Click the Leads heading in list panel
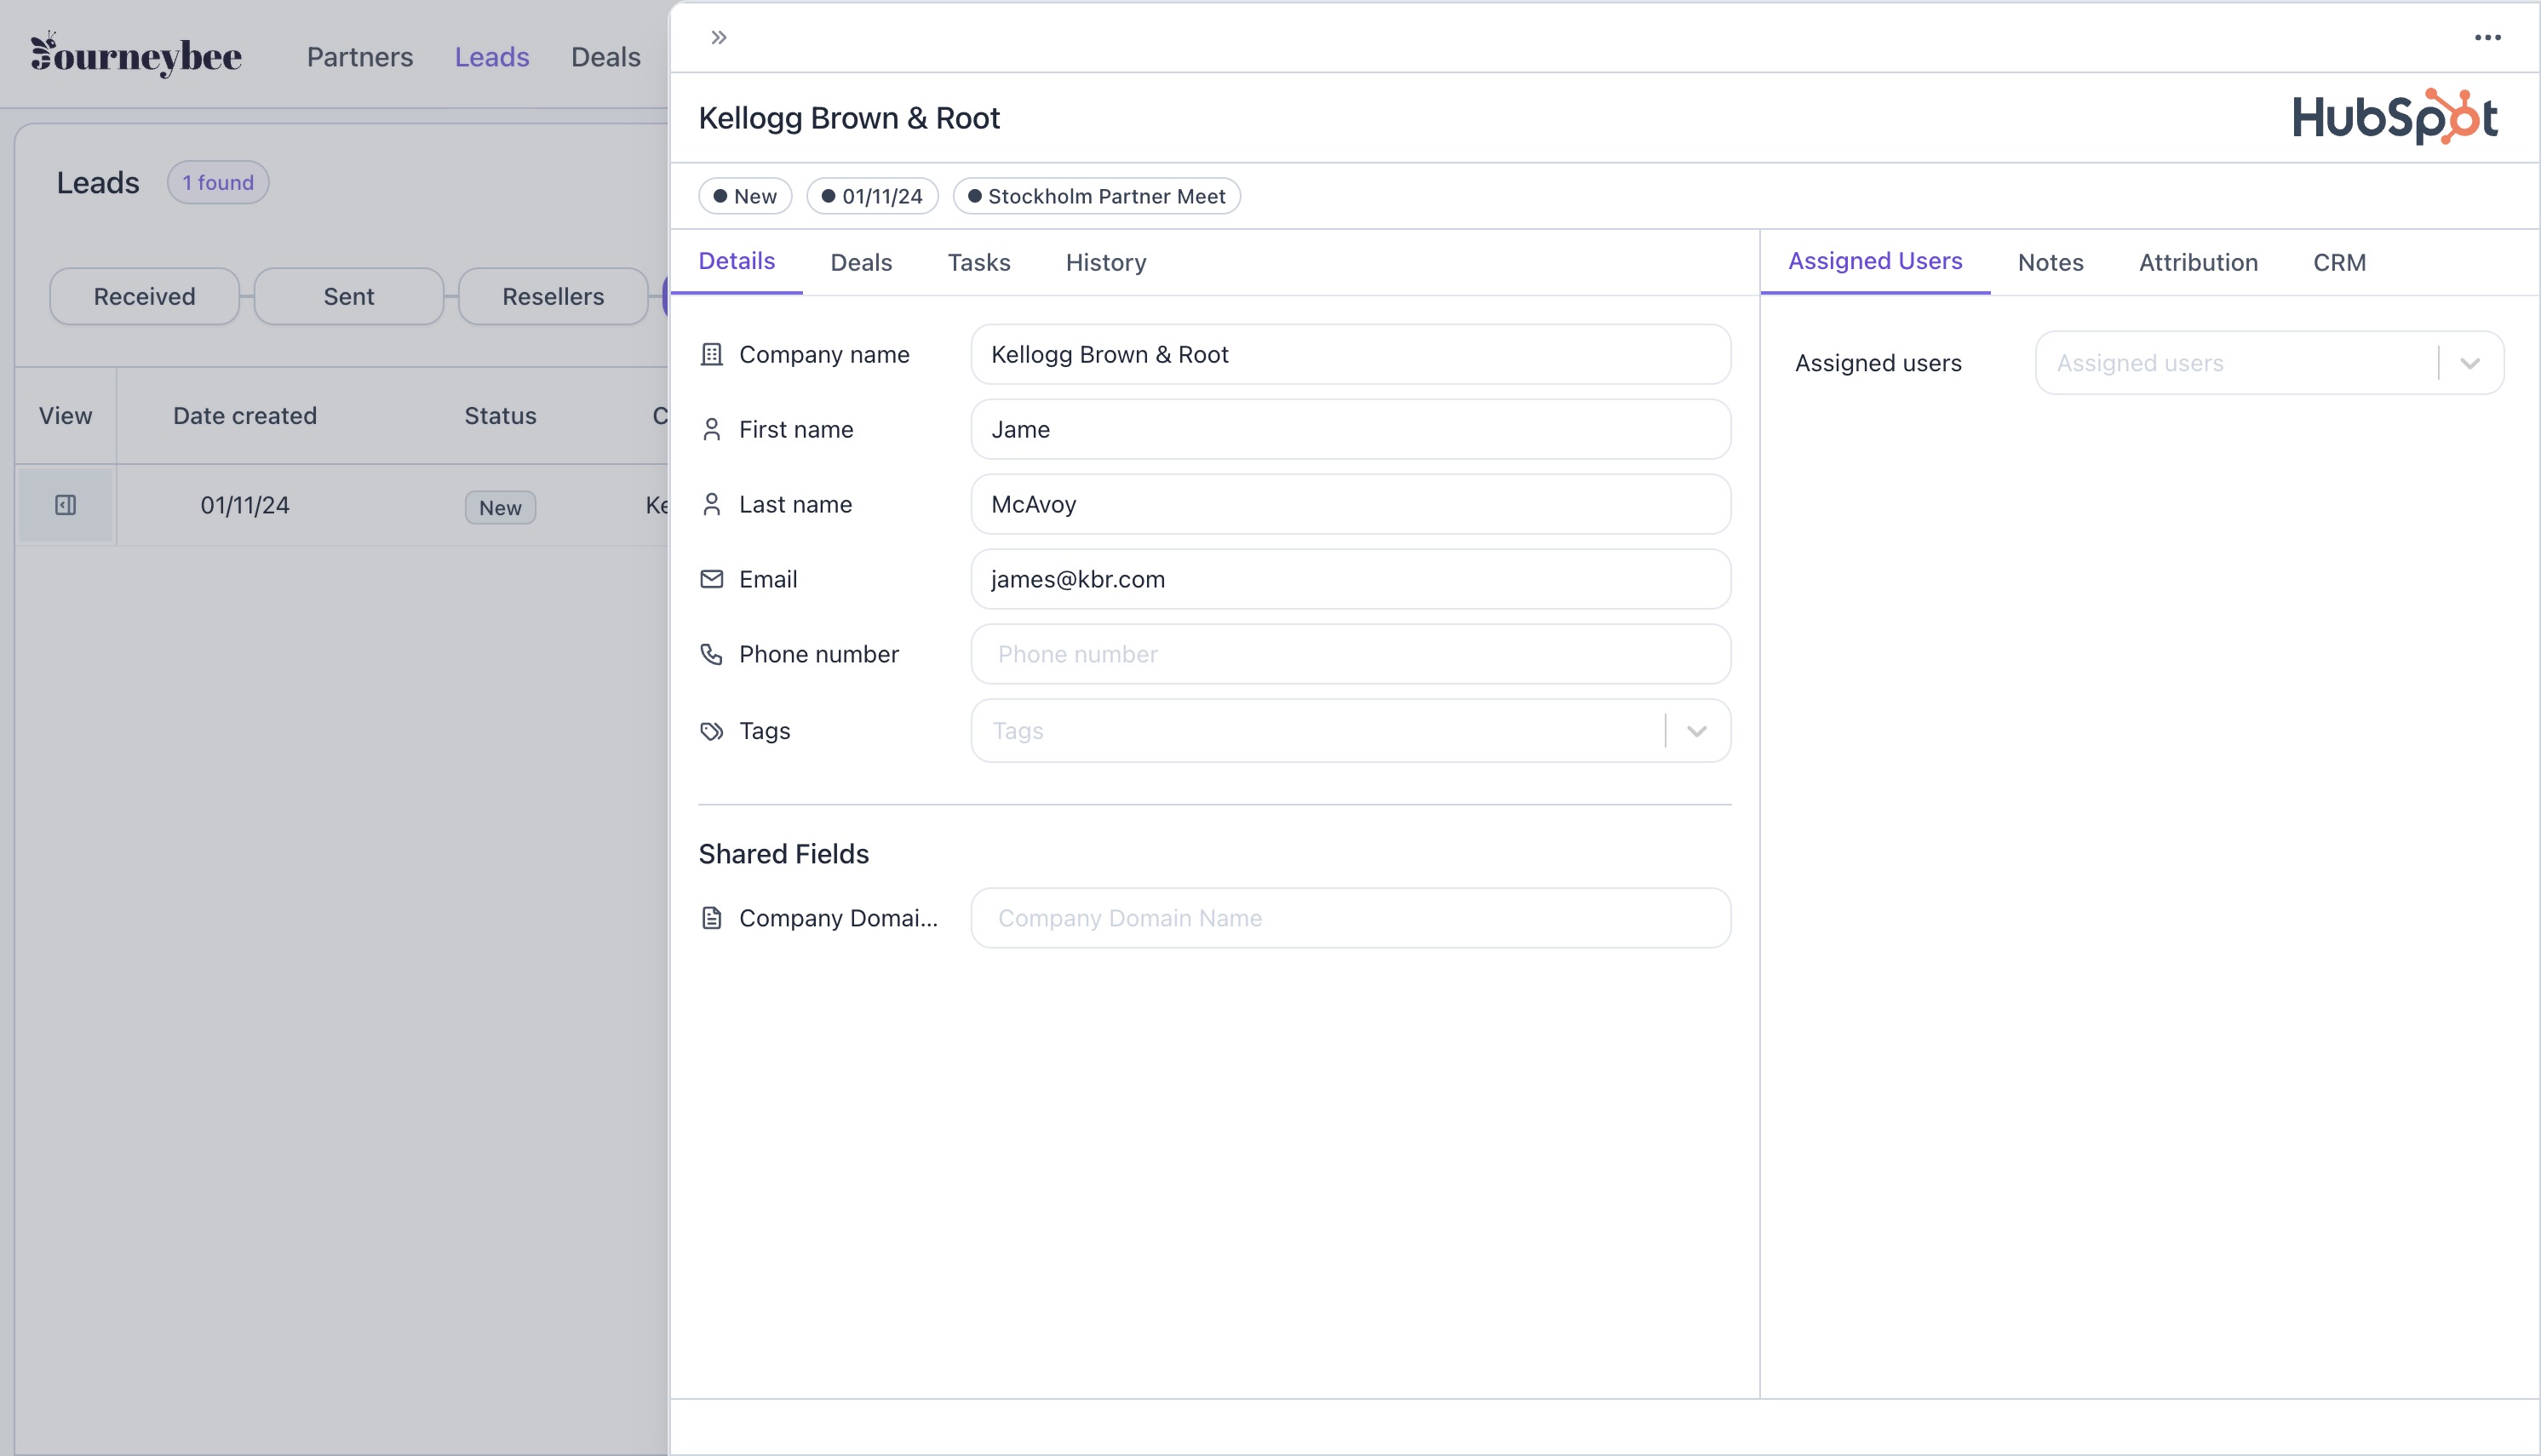 click(98, 183)
